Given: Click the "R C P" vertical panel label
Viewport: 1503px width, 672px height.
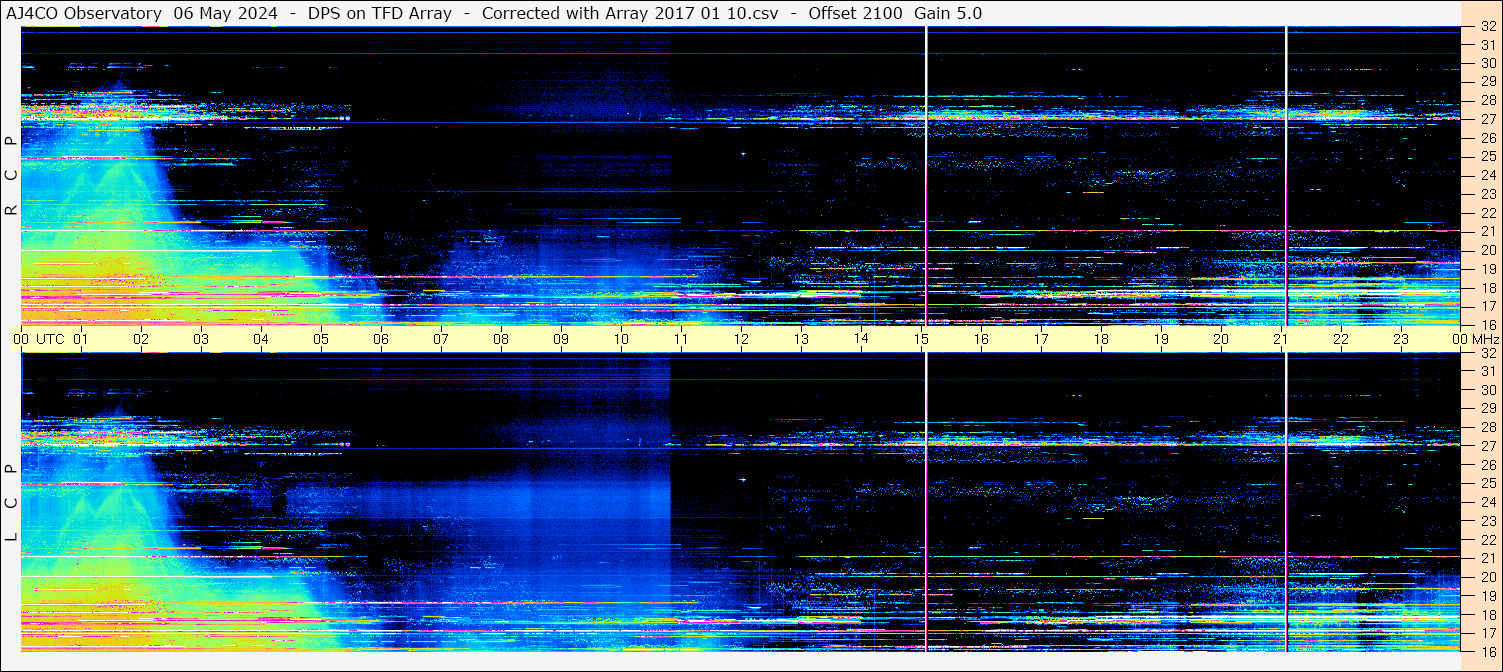Looking at the screenshot, I should 12,176.
